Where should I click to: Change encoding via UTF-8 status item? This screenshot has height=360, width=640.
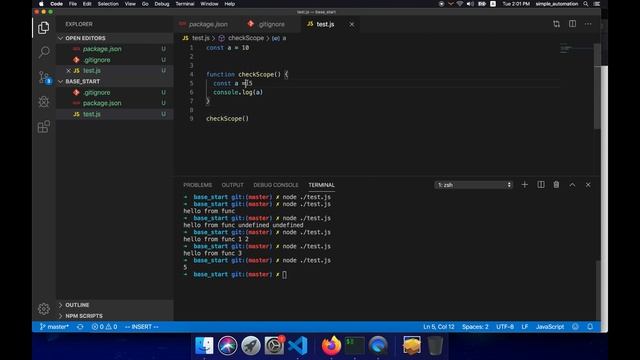[x=505, y=327]
